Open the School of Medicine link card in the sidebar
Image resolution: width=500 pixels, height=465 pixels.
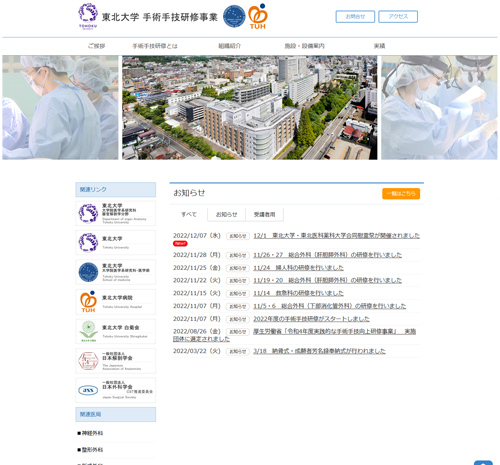(116, 272)
